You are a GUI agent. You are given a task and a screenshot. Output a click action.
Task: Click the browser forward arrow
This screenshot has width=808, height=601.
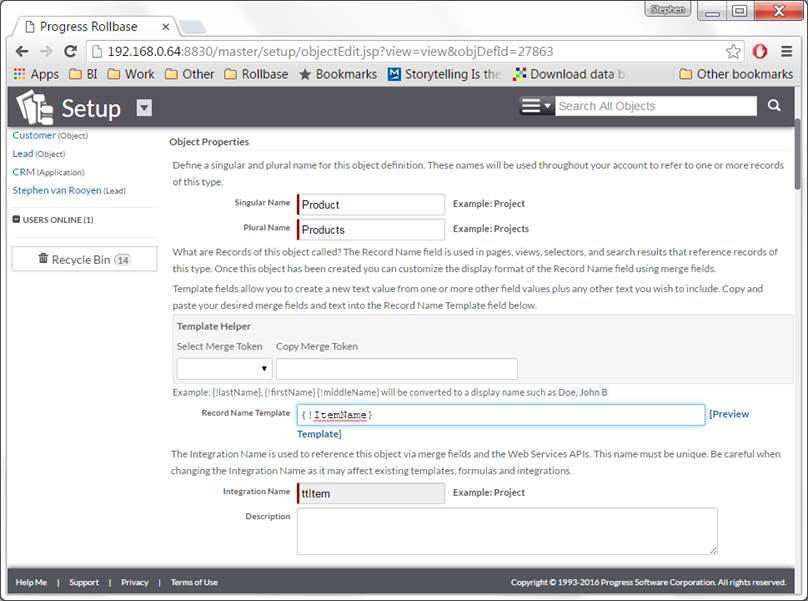click(46, 51)
